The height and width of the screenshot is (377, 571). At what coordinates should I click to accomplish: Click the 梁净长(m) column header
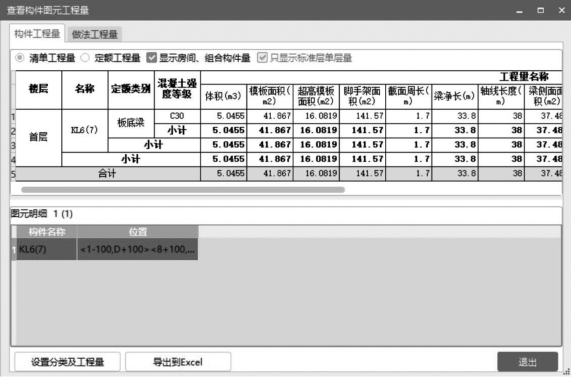pos(455,97)
